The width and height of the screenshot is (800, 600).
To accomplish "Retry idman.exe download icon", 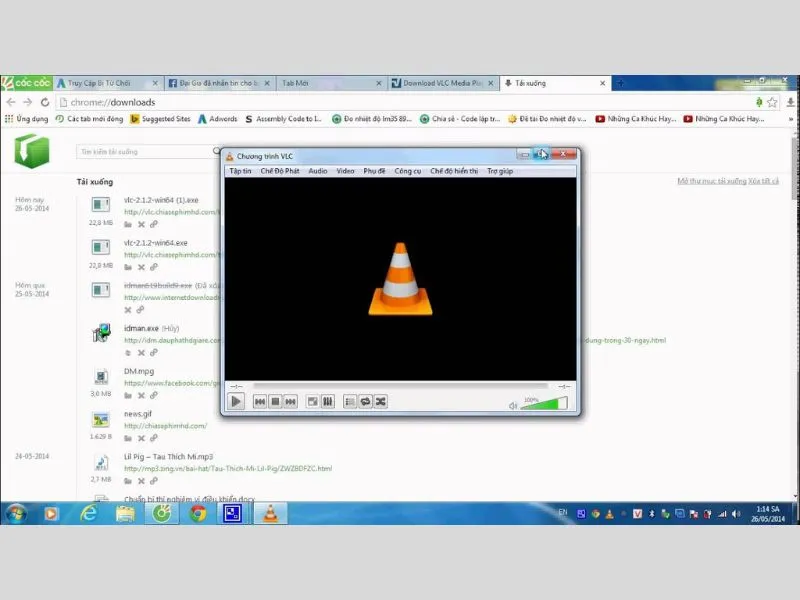I will click(128, 353).
